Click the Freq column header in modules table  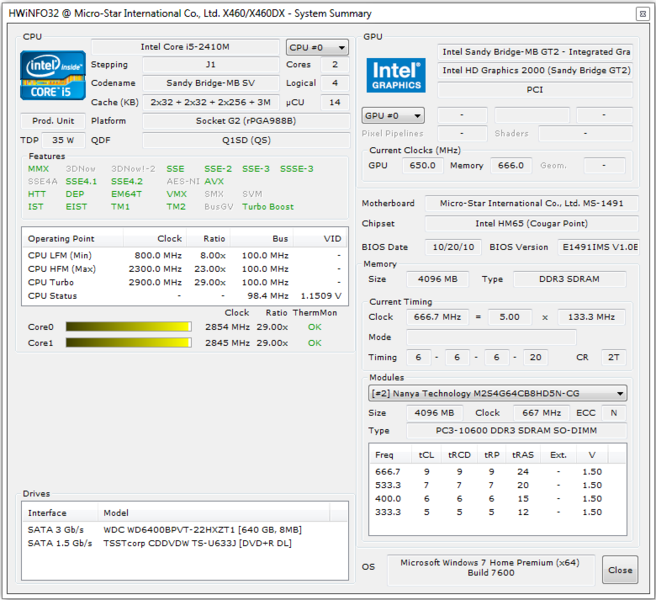pyautogui.click(x=391, y=455)
